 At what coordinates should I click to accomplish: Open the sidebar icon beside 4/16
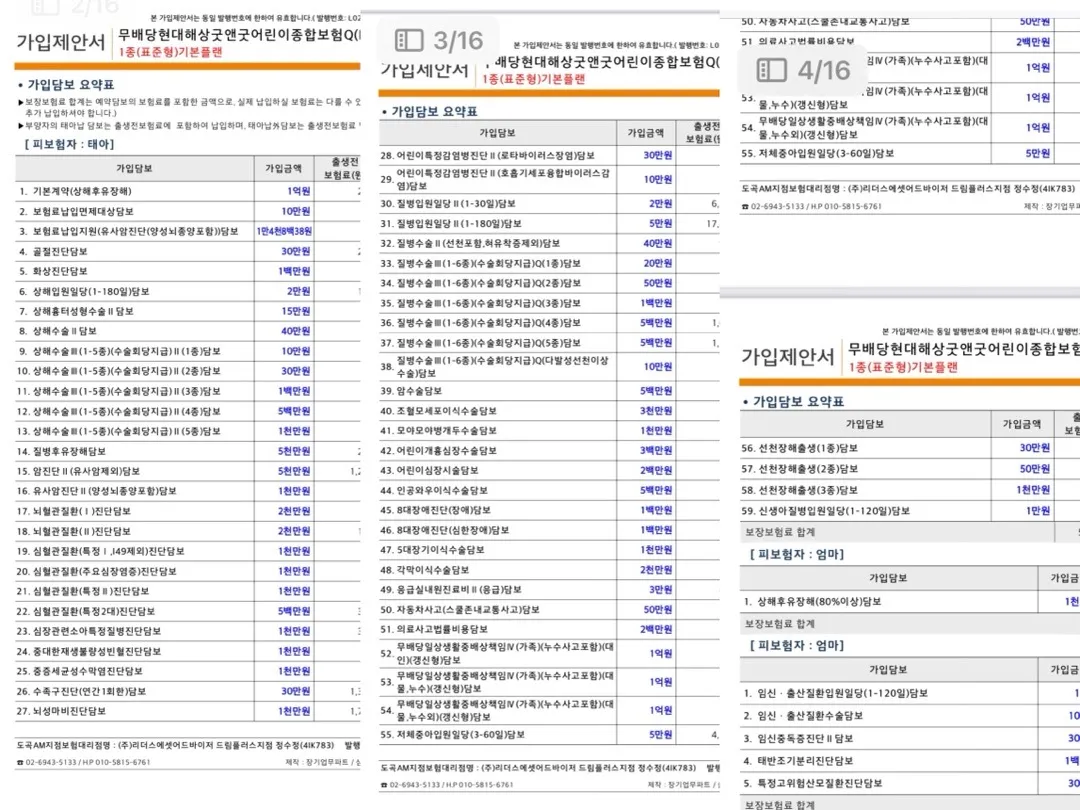pos(771,70)
